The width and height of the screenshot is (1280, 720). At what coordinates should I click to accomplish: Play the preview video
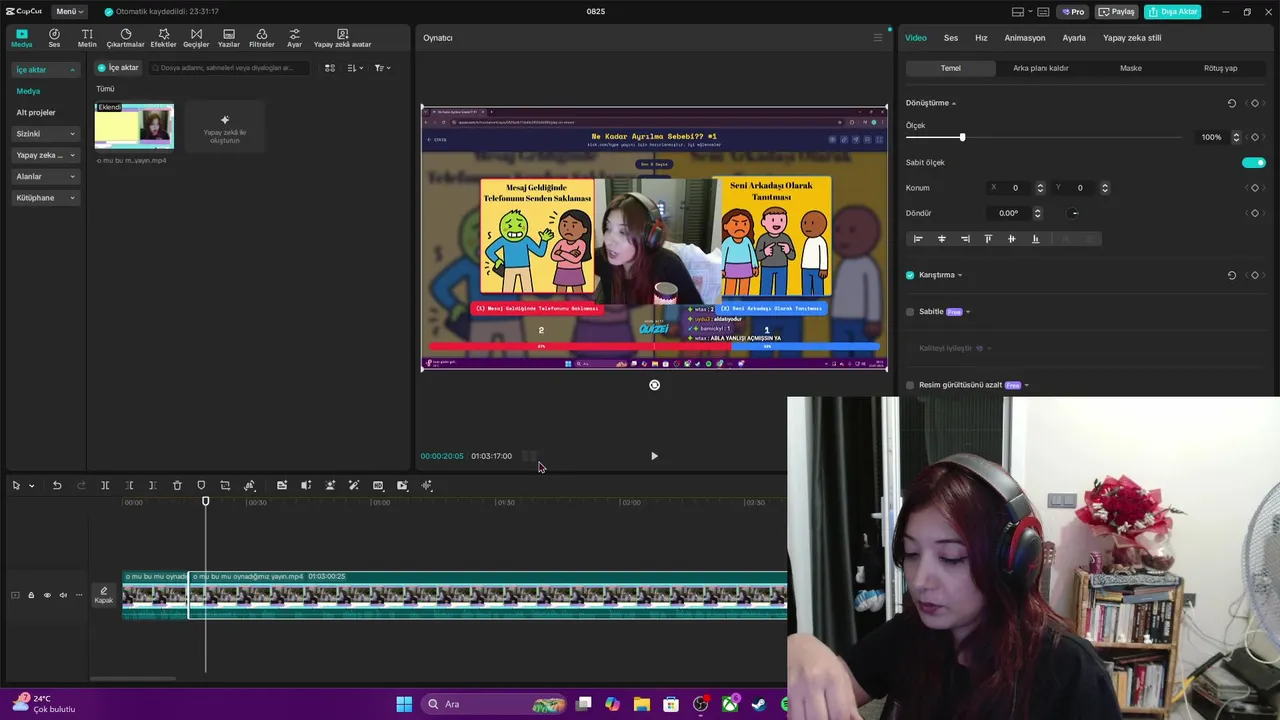click(654, 456)
